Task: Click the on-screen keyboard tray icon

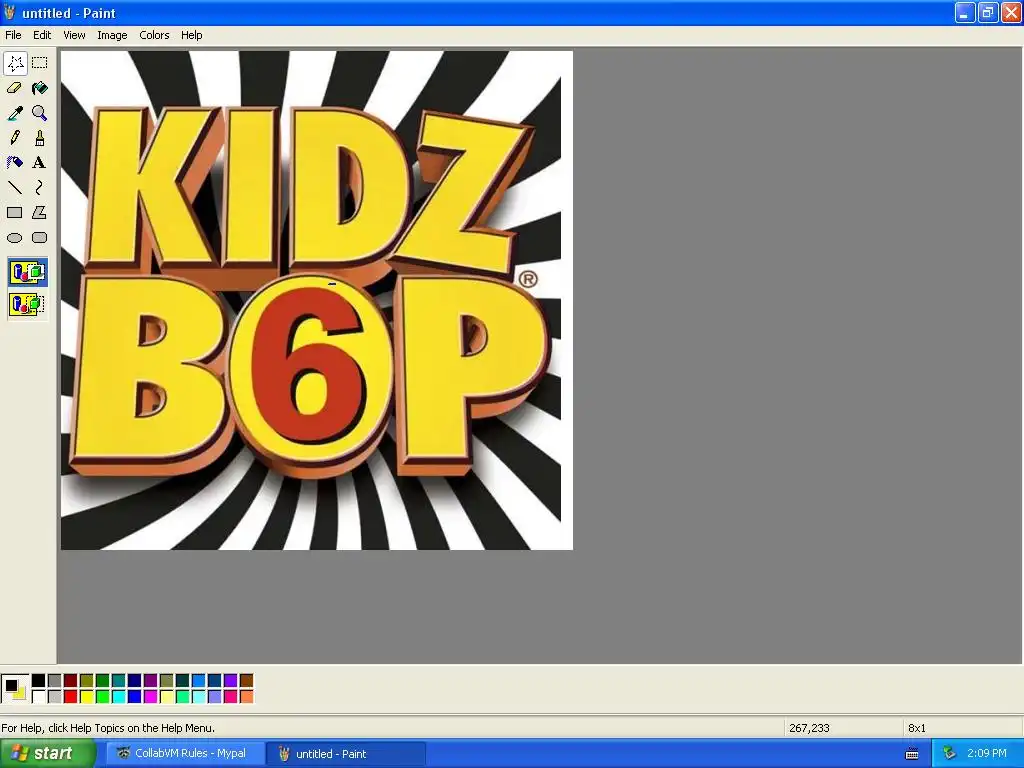Action: (x=912, y=754)
